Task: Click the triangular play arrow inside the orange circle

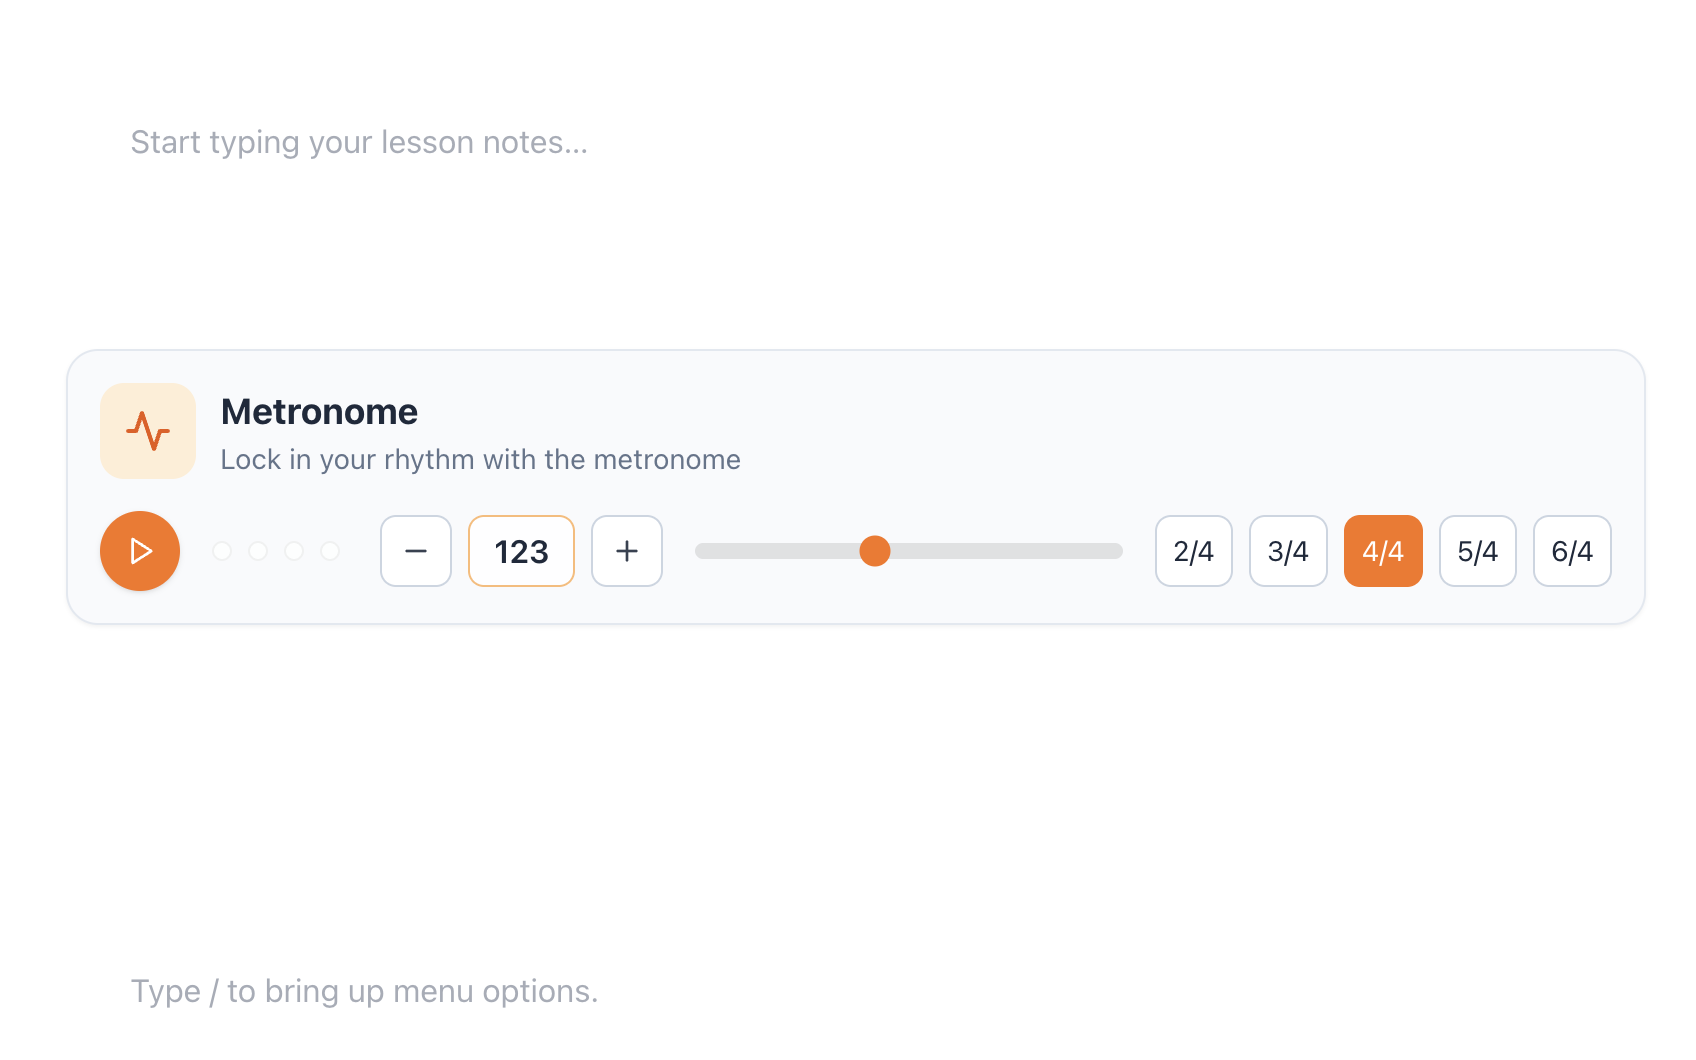Action: point(140,551)
